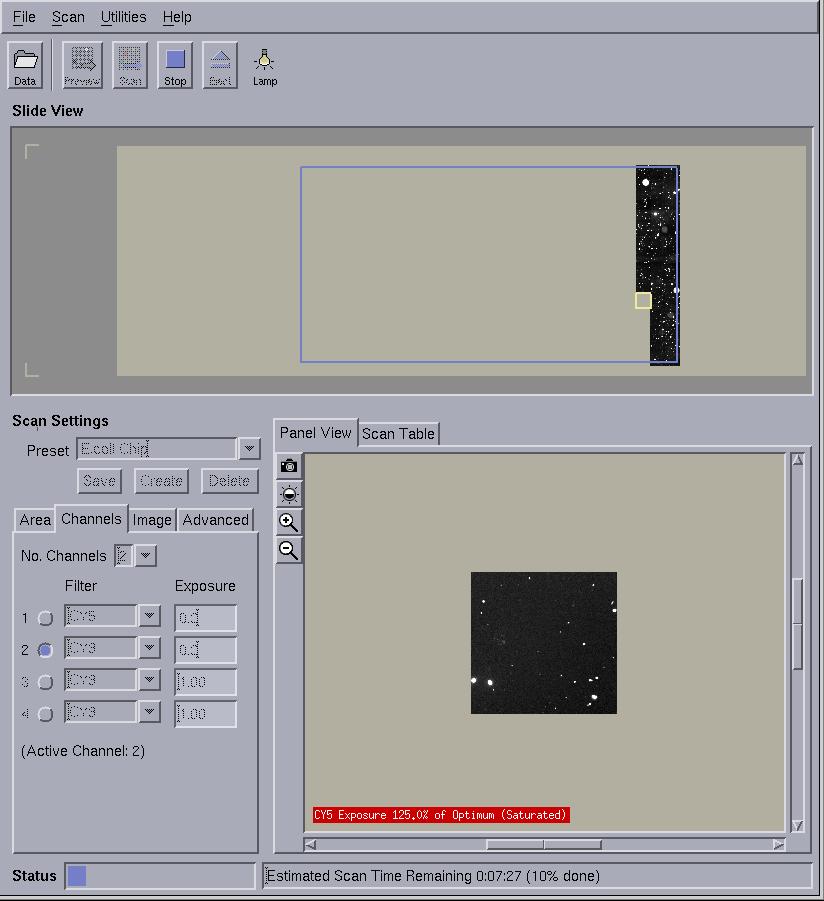Click the Preview scan toolbar icon
The width and height of the screenshot is (824, 901).
click(x=82, y=66)
